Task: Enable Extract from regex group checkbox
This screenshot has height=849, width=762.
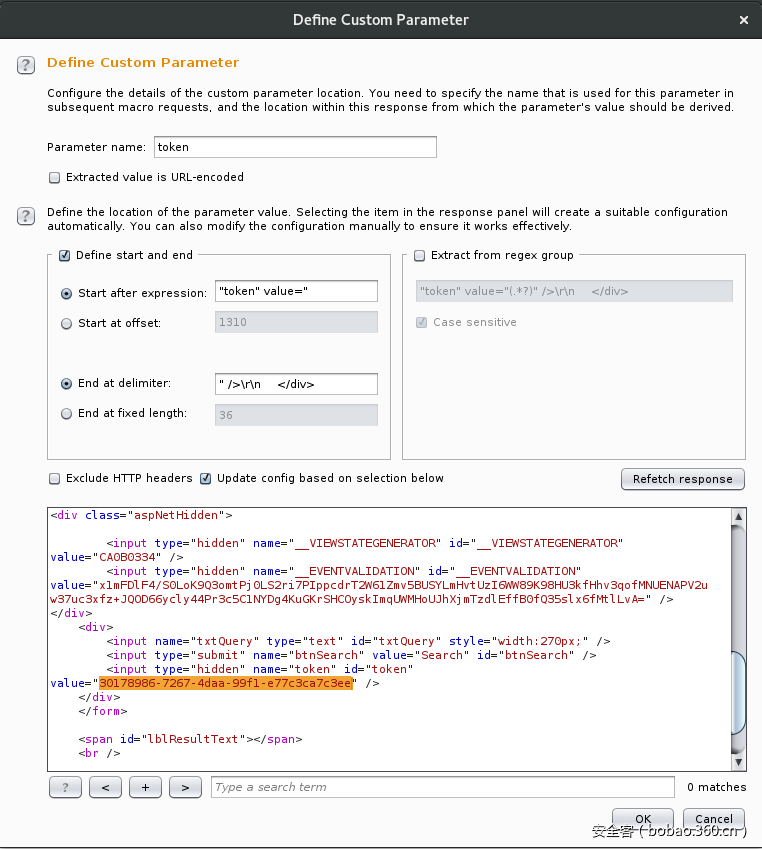Action: pos(420,256)
